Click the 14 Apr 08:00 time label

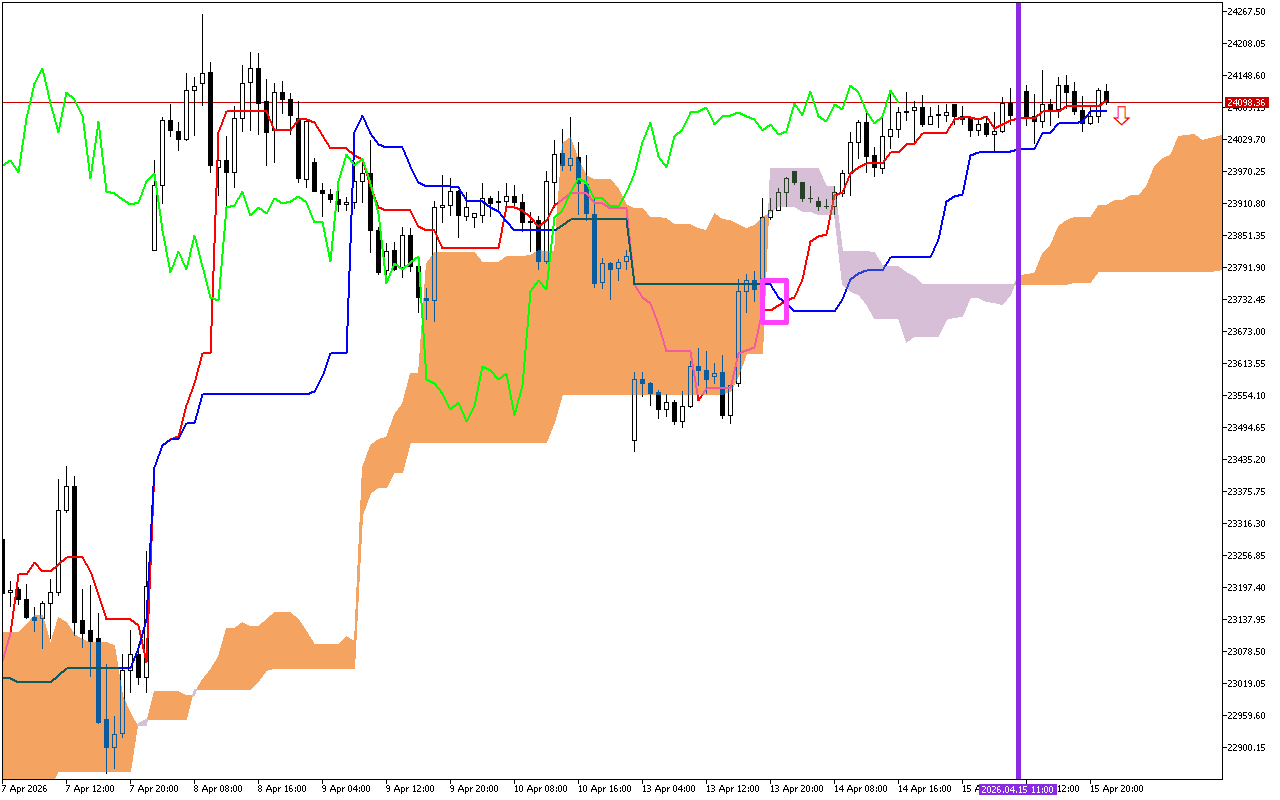(861, 789)
